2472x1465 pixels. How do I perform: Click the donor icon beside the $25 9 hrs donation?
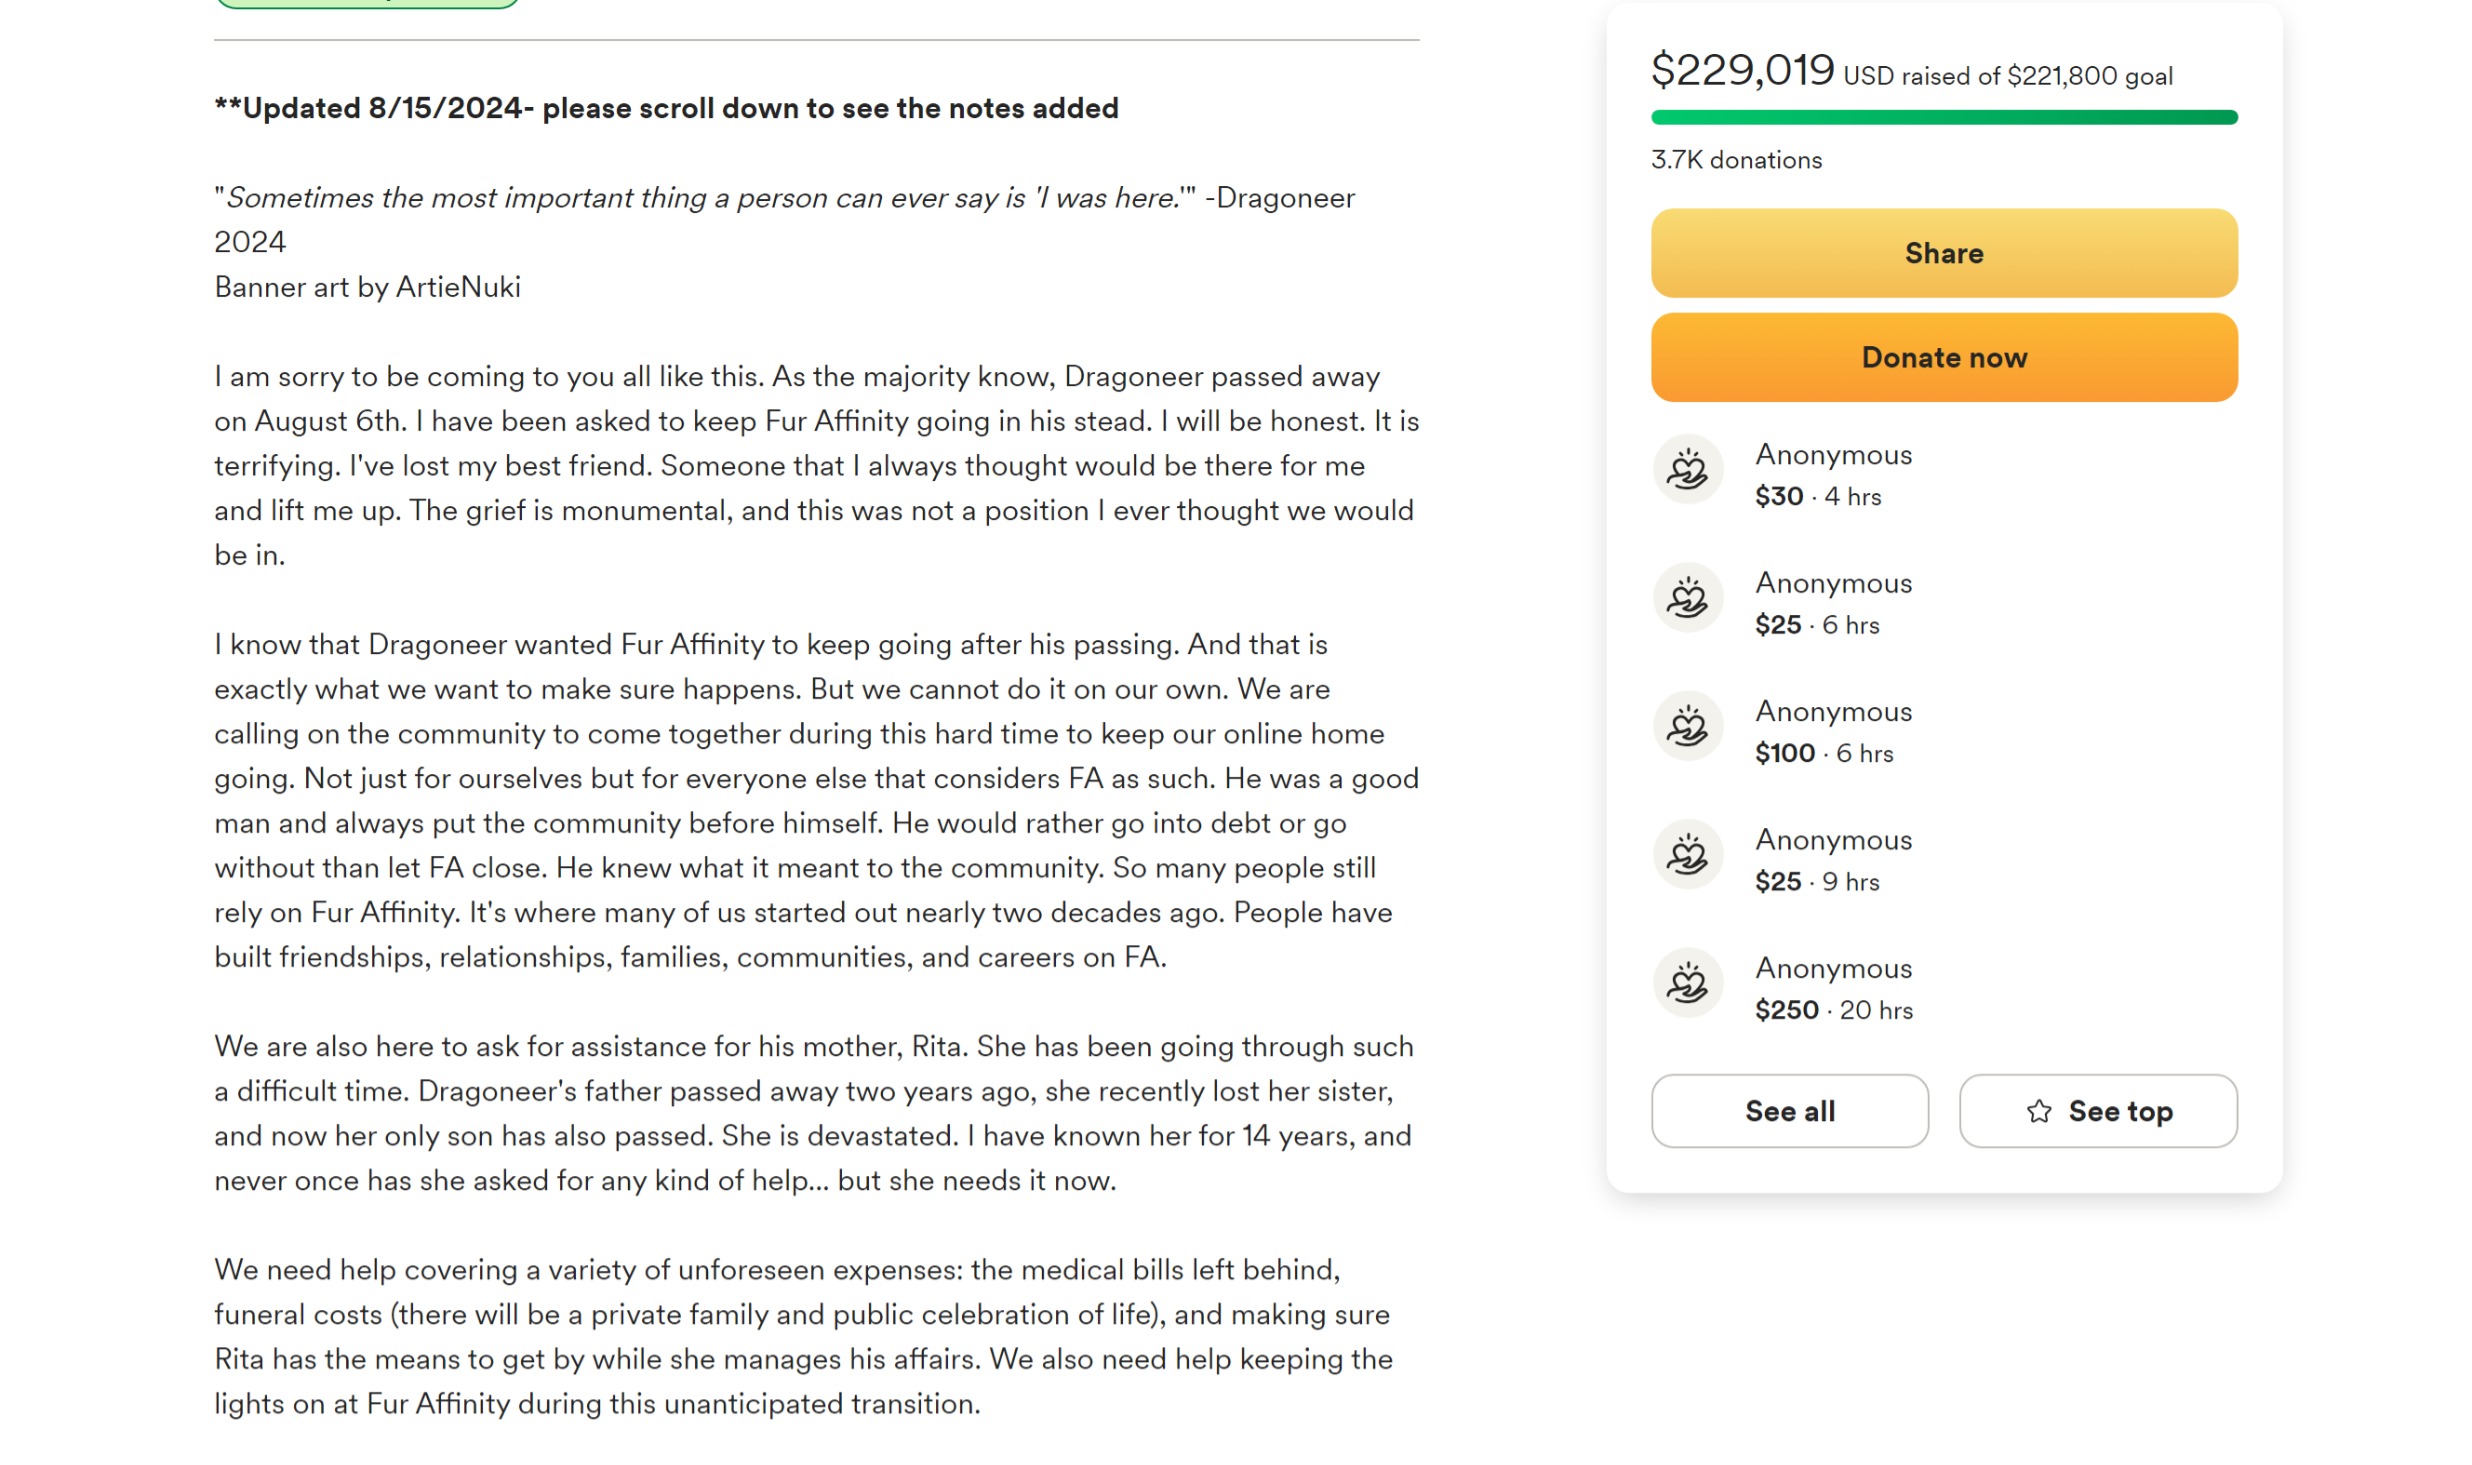(x=1687, y=855)
